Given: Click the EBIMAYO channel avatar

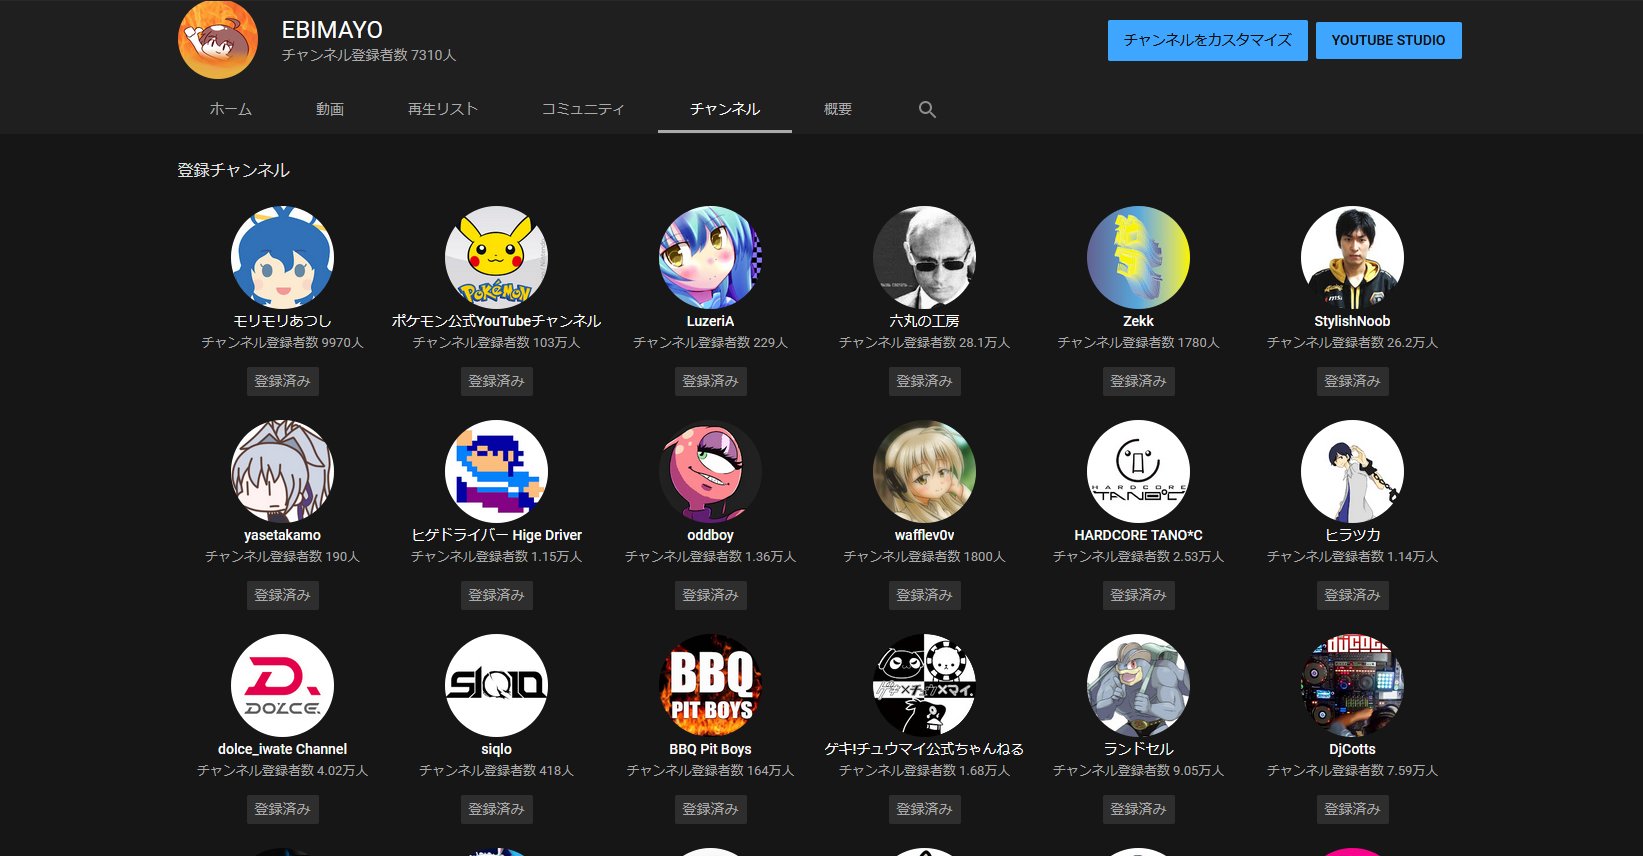Looking at the screenshot, I should pos(218,40).
